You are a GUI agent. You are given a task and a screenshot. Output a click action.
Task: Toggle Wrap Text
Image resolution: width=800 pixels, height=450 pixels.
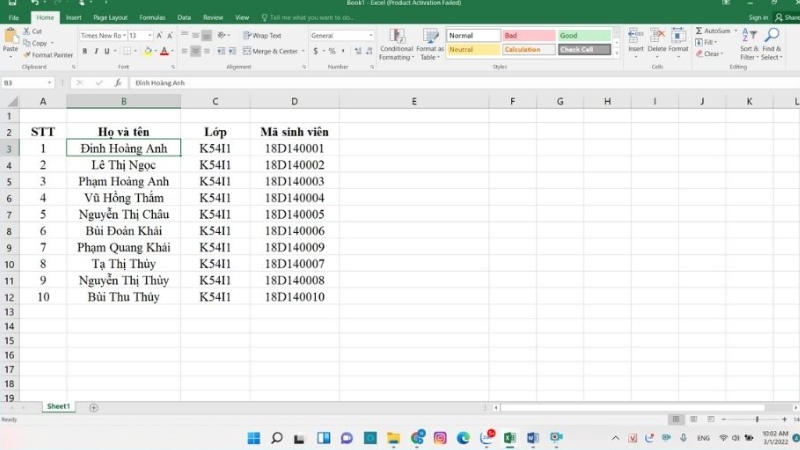click(x=262, y=36)
